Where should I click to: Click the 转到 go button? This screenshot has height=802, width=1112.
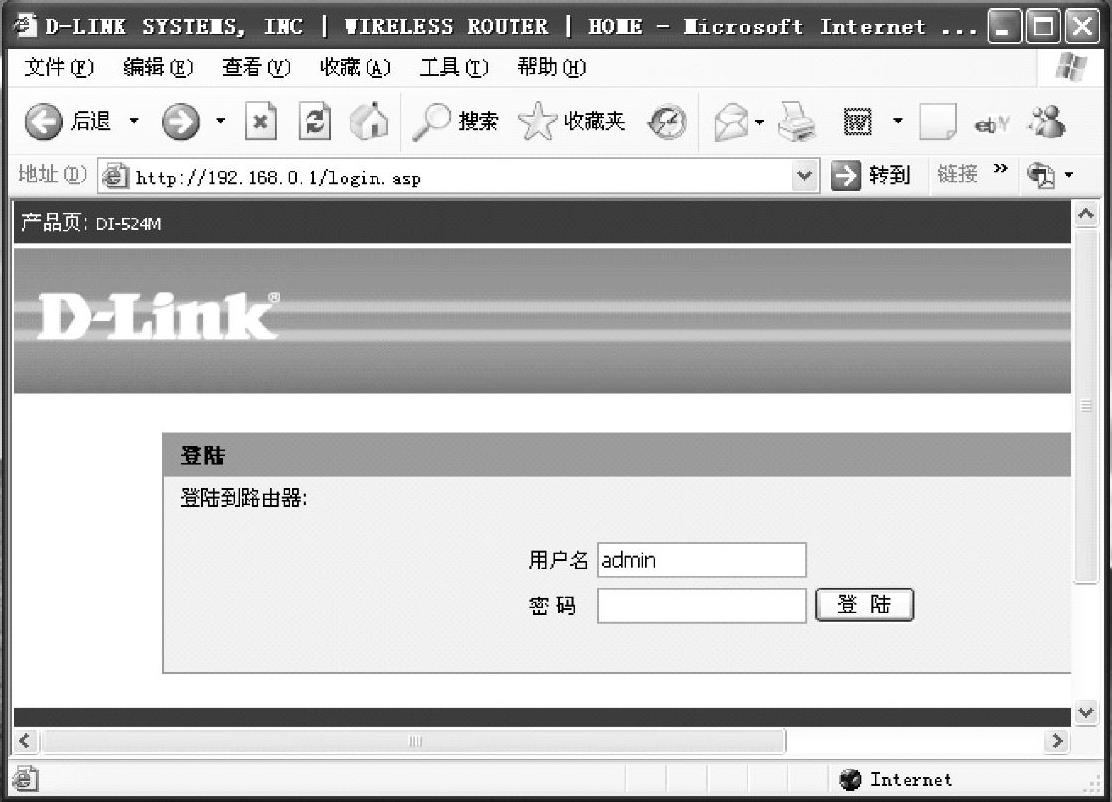click(x=870, y=175)
